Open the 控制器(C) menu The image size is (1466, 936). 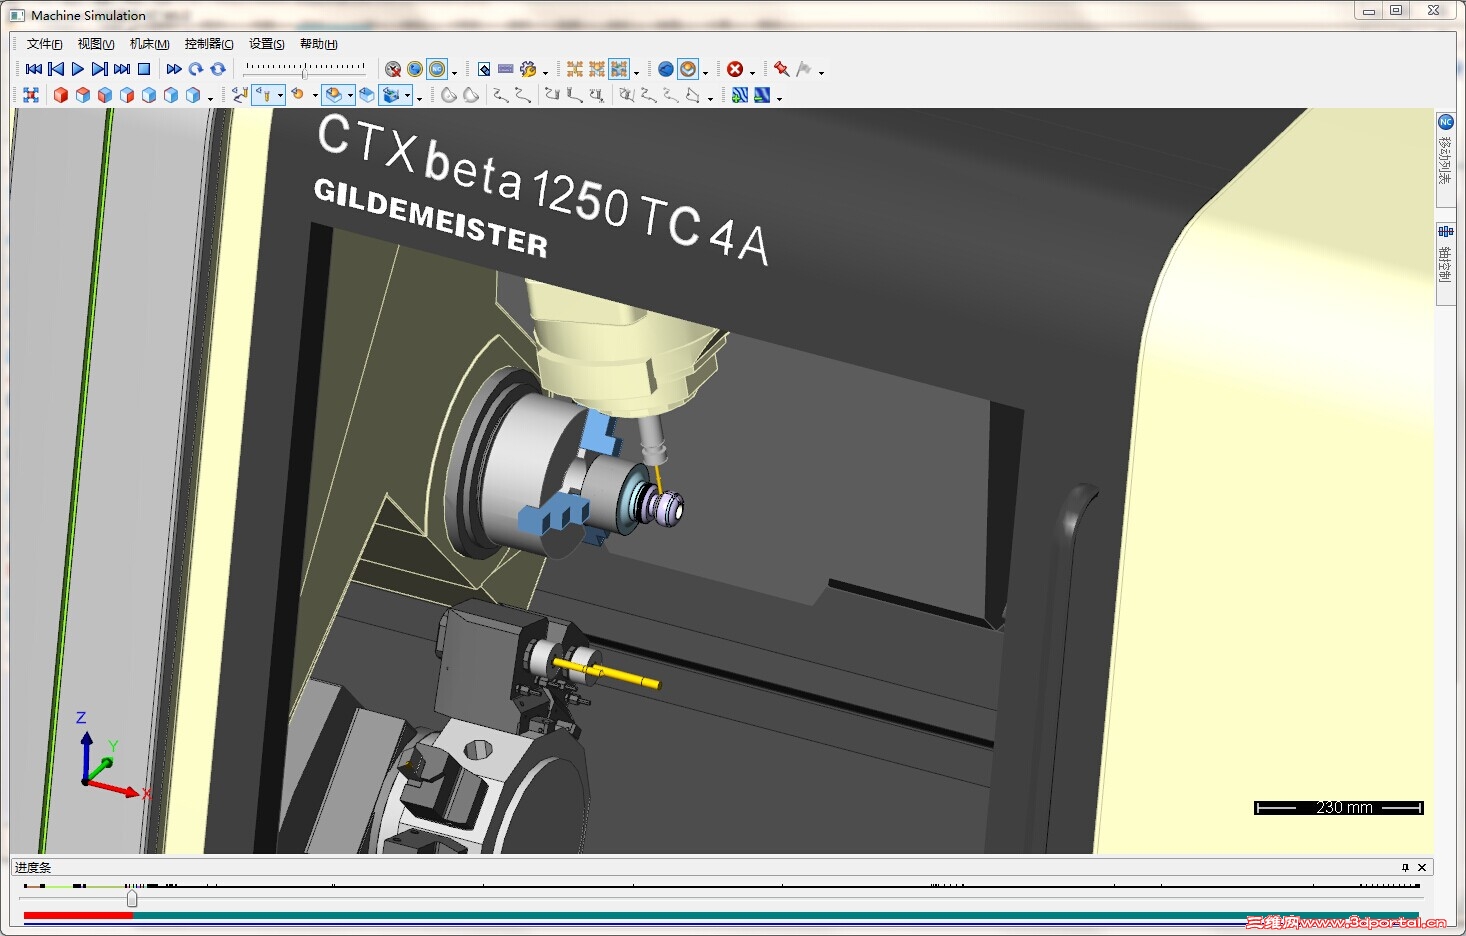pyautogui.click(x=209, y=44)
